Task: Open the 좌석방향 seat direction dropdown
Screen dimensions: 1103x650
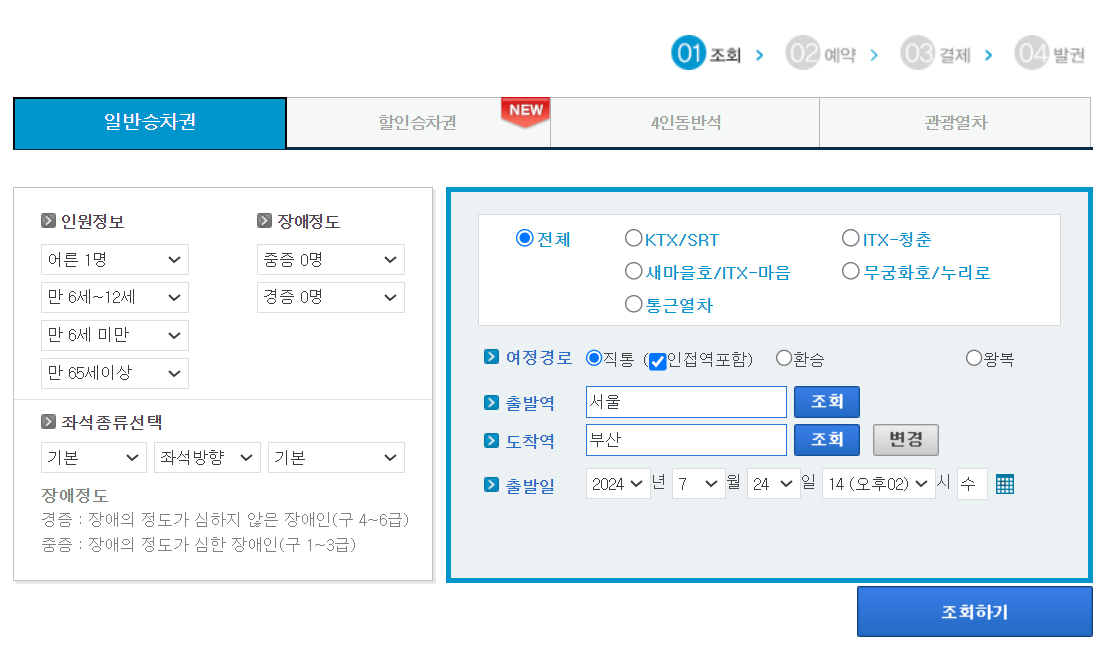Action: pos(207,457)
